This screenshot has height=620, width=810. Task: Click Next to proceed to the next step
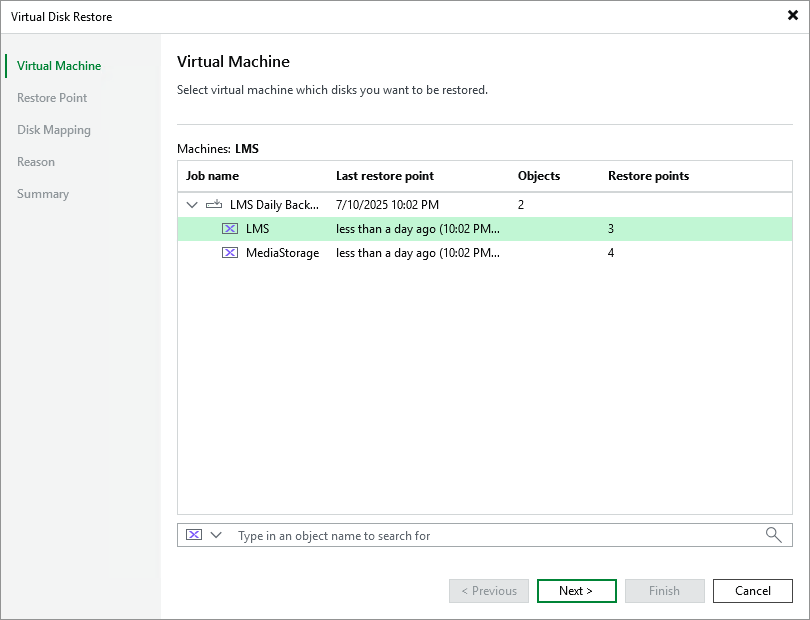tap(576, 591)
